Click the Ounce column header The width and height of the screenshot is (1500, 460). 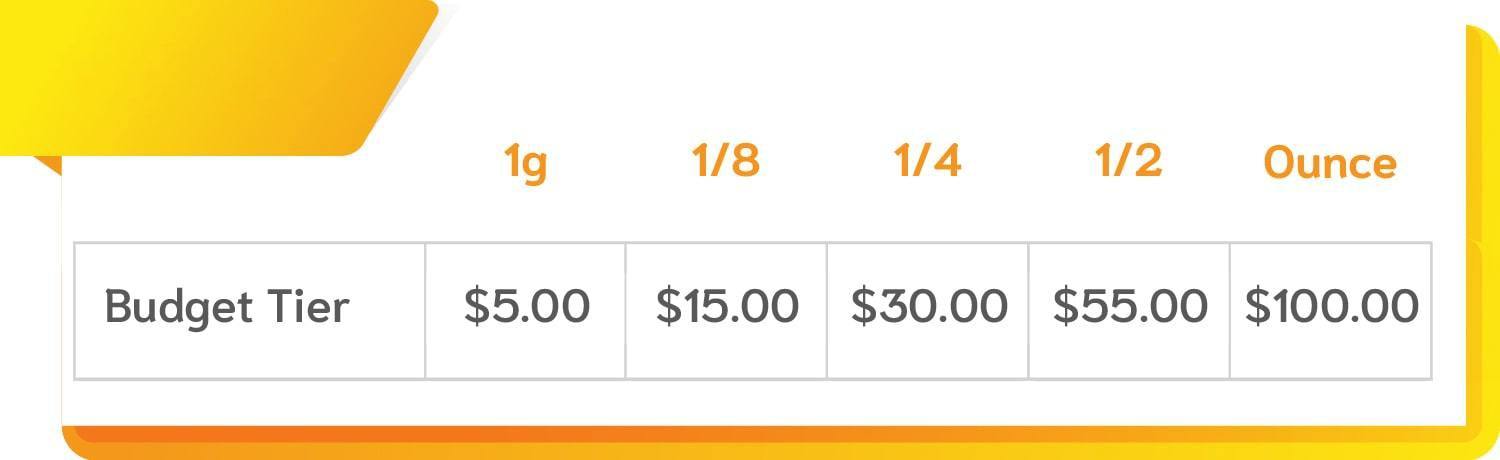coord(1330,162)
